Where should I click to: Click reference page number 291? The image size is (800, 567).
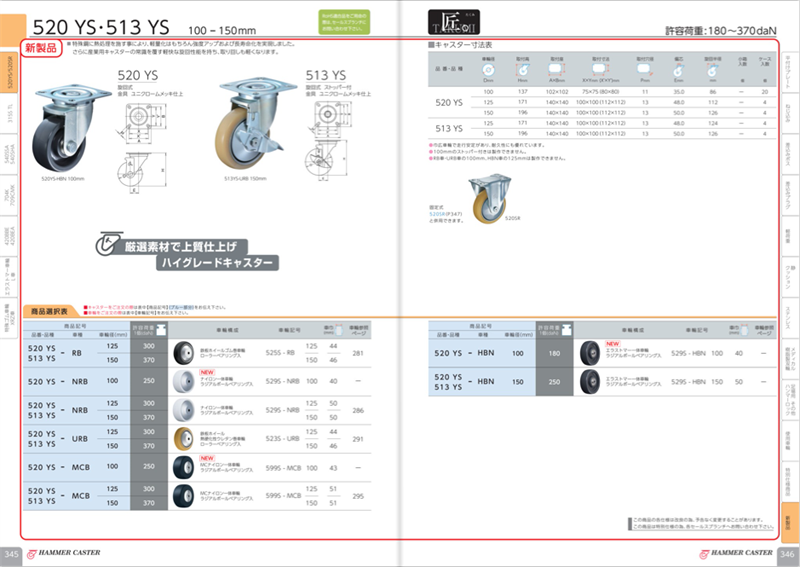click(x=358, y=438)
